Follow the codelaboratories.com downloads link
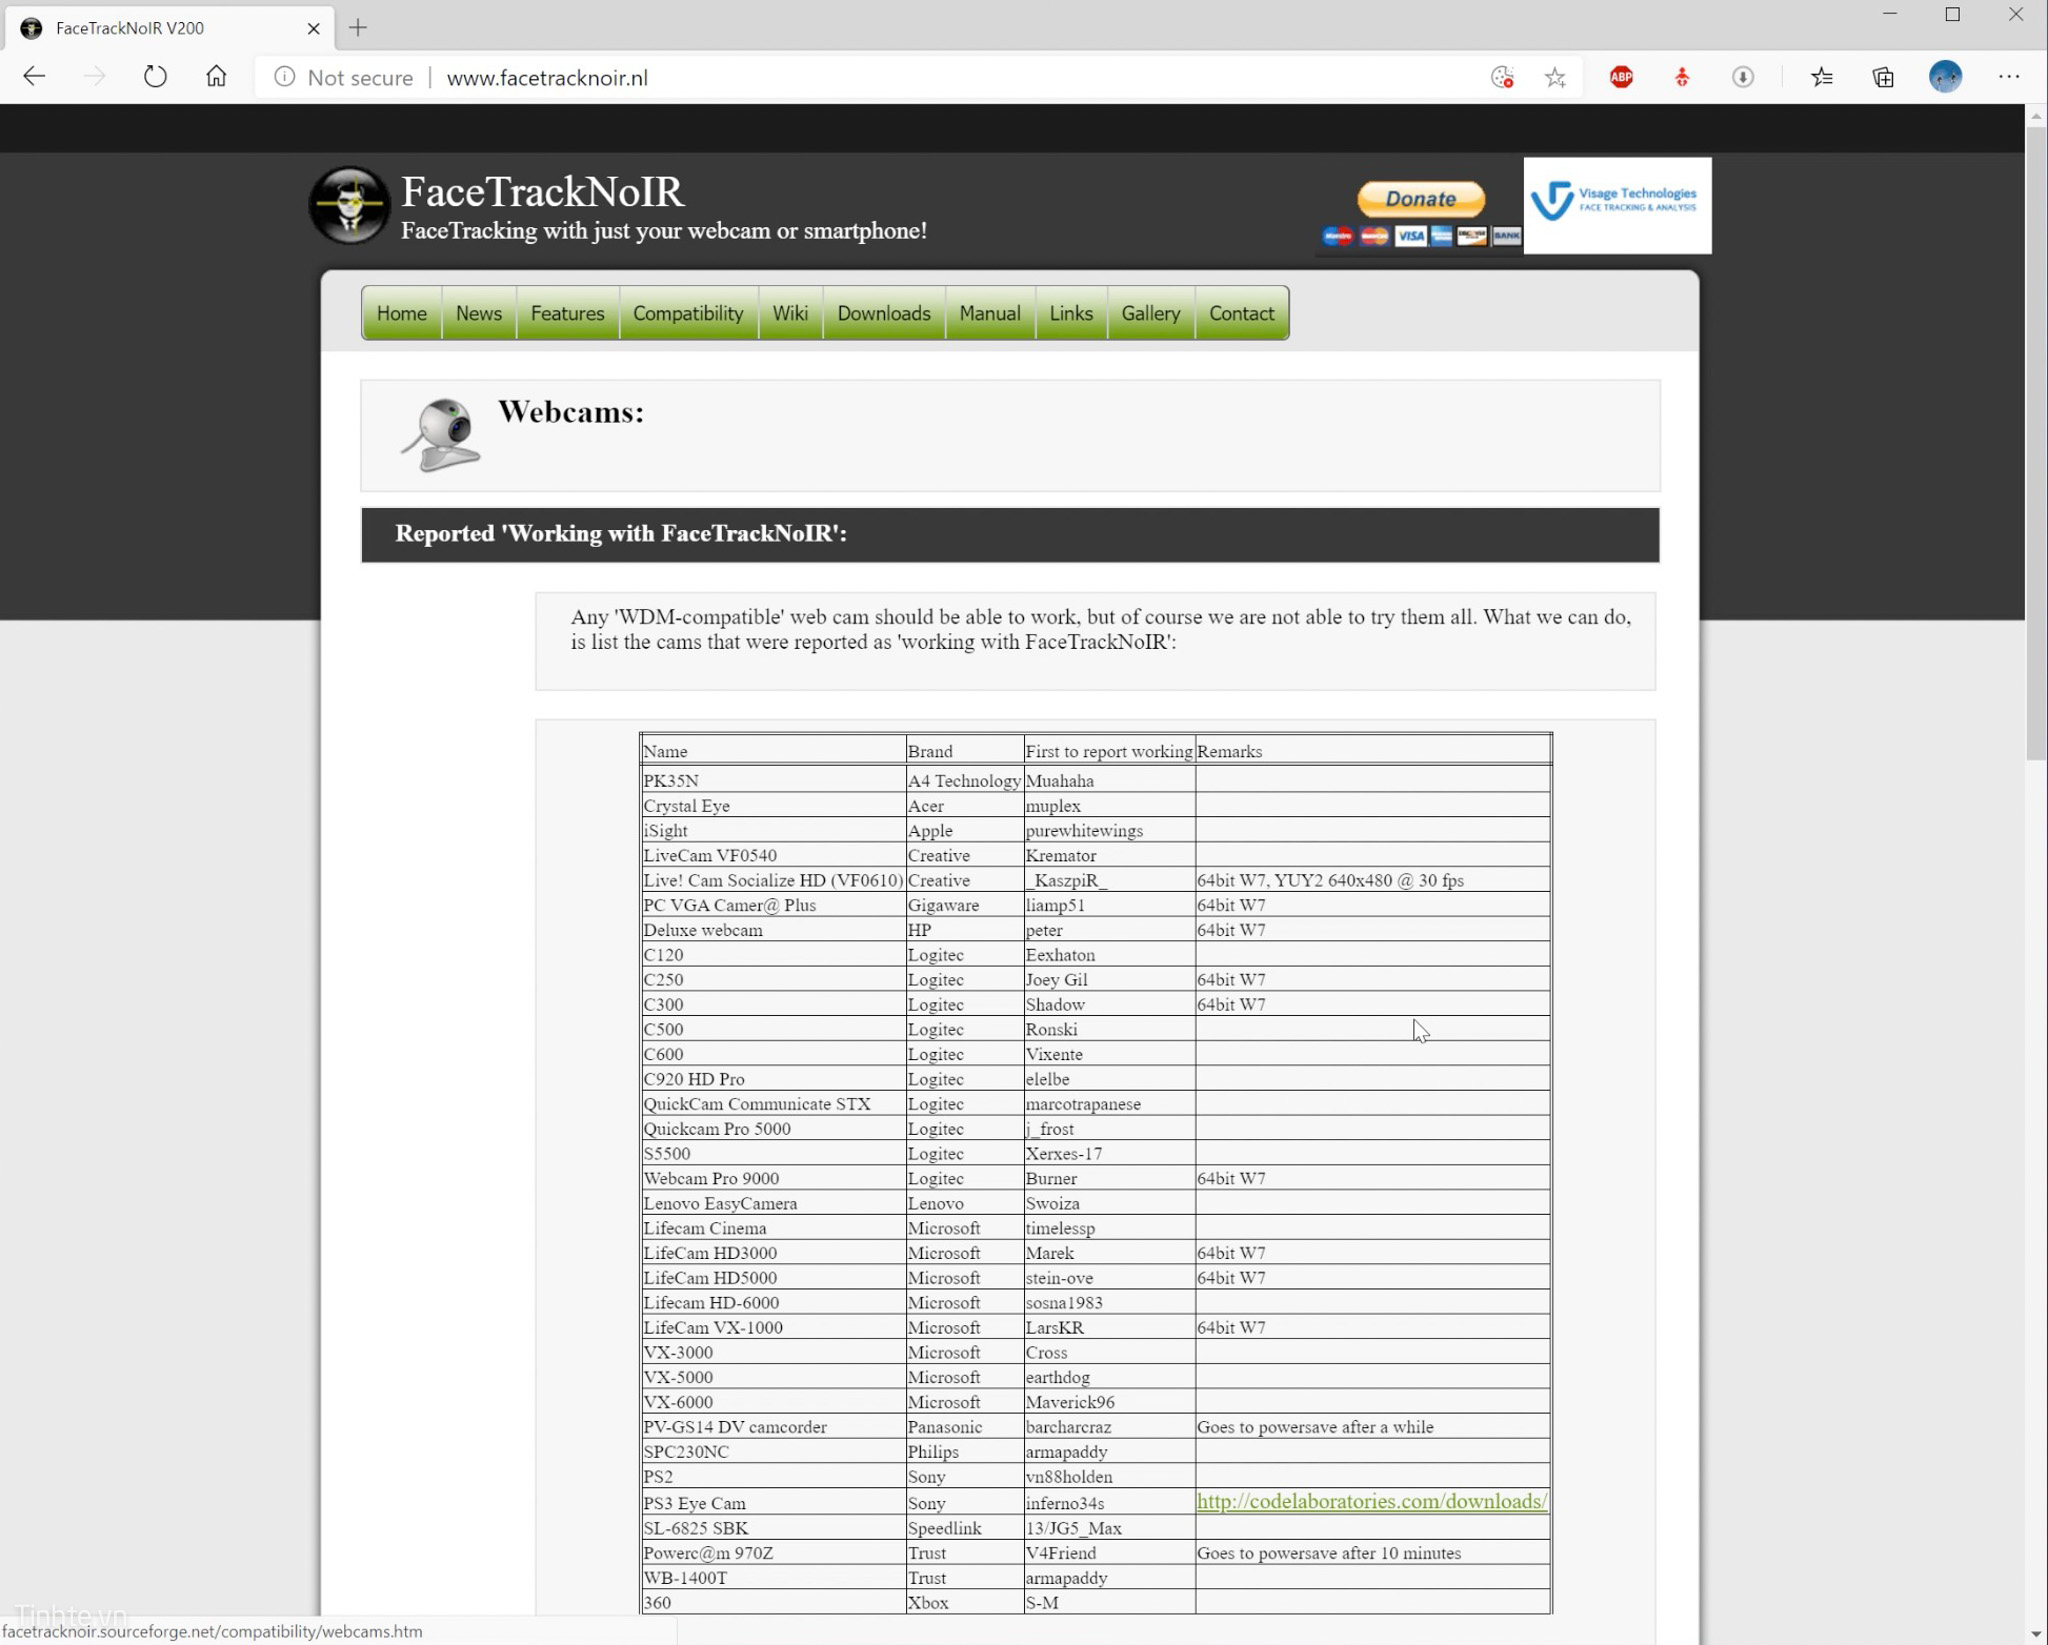 point(1372,1501)
